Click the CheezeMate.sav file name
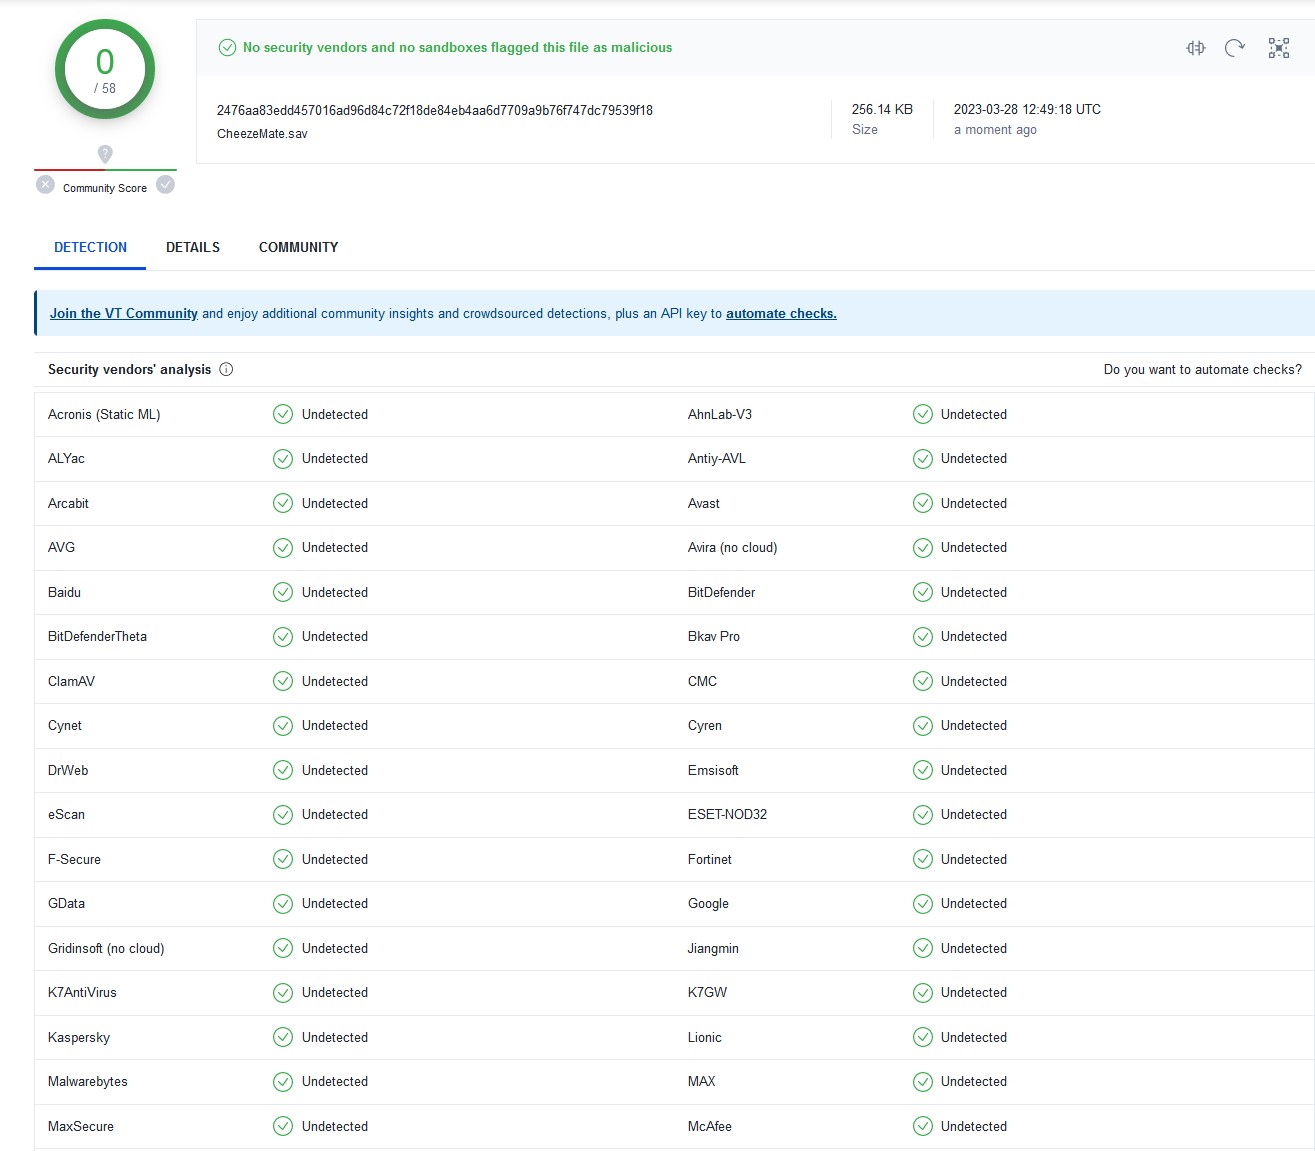This screenshot has width=1315, height=1151. click(262, 134)
